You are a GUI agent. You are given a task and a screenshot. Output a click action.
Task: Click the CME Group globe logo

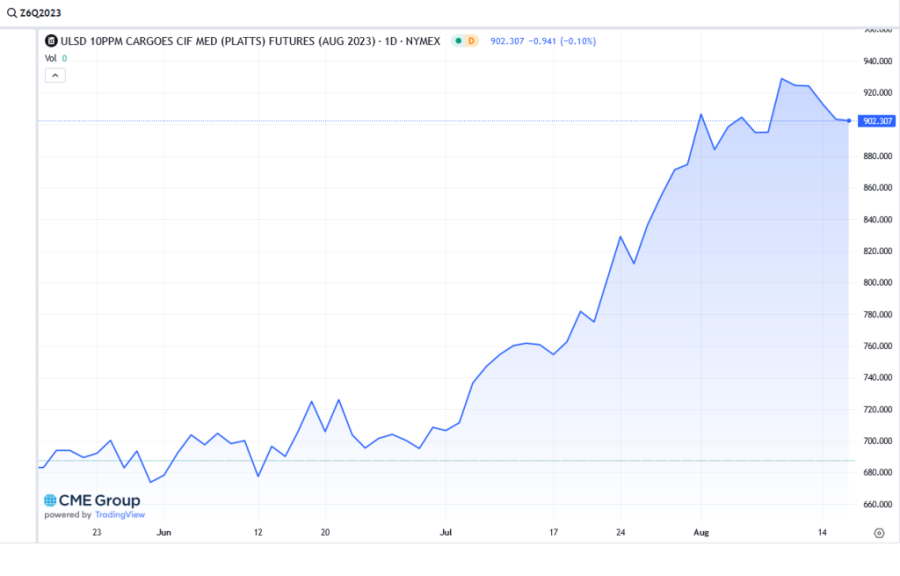coord(50,500)
